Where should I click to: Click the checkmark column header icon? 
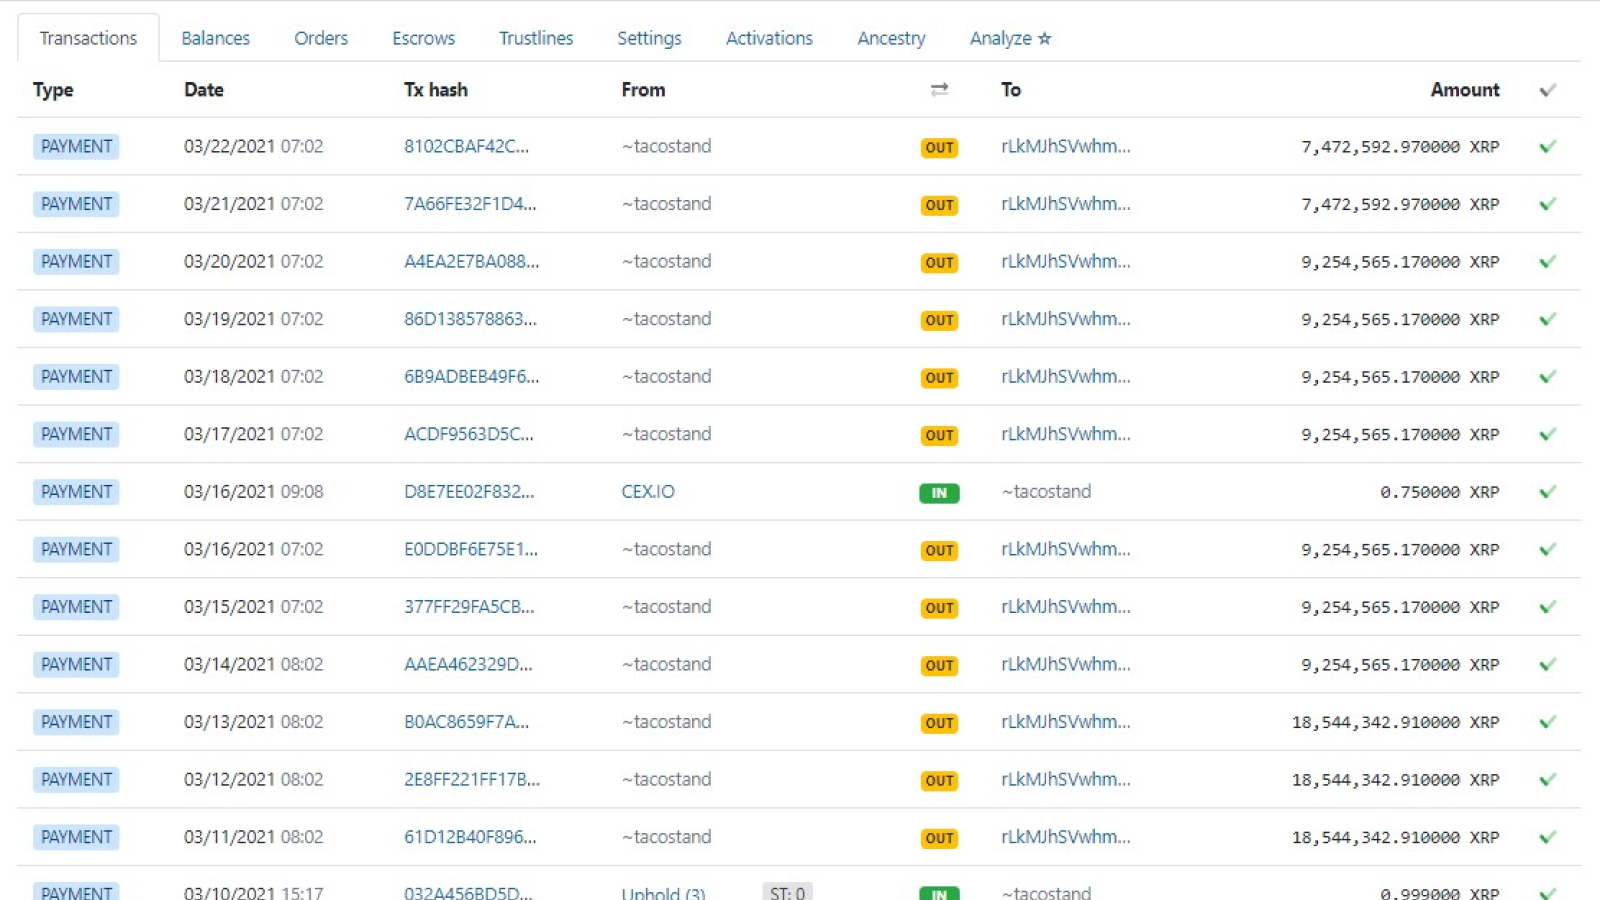click(1547, 90)
